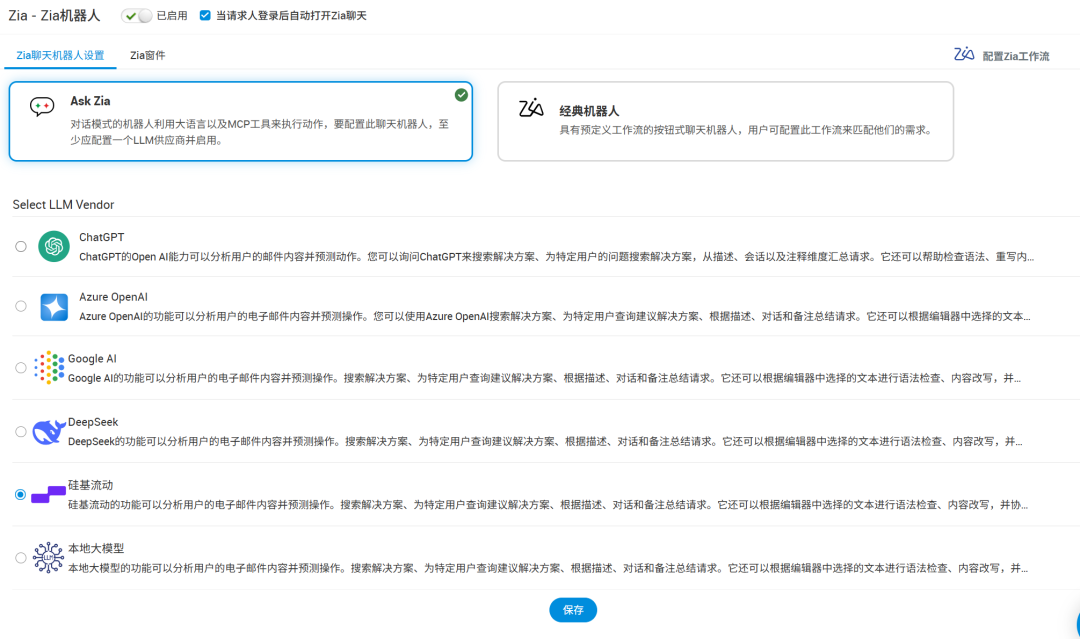Image resolution: width=1080 pixels, height=639 pixels.
Task: Click the DeepSeek description text
Action: [546, 441]
